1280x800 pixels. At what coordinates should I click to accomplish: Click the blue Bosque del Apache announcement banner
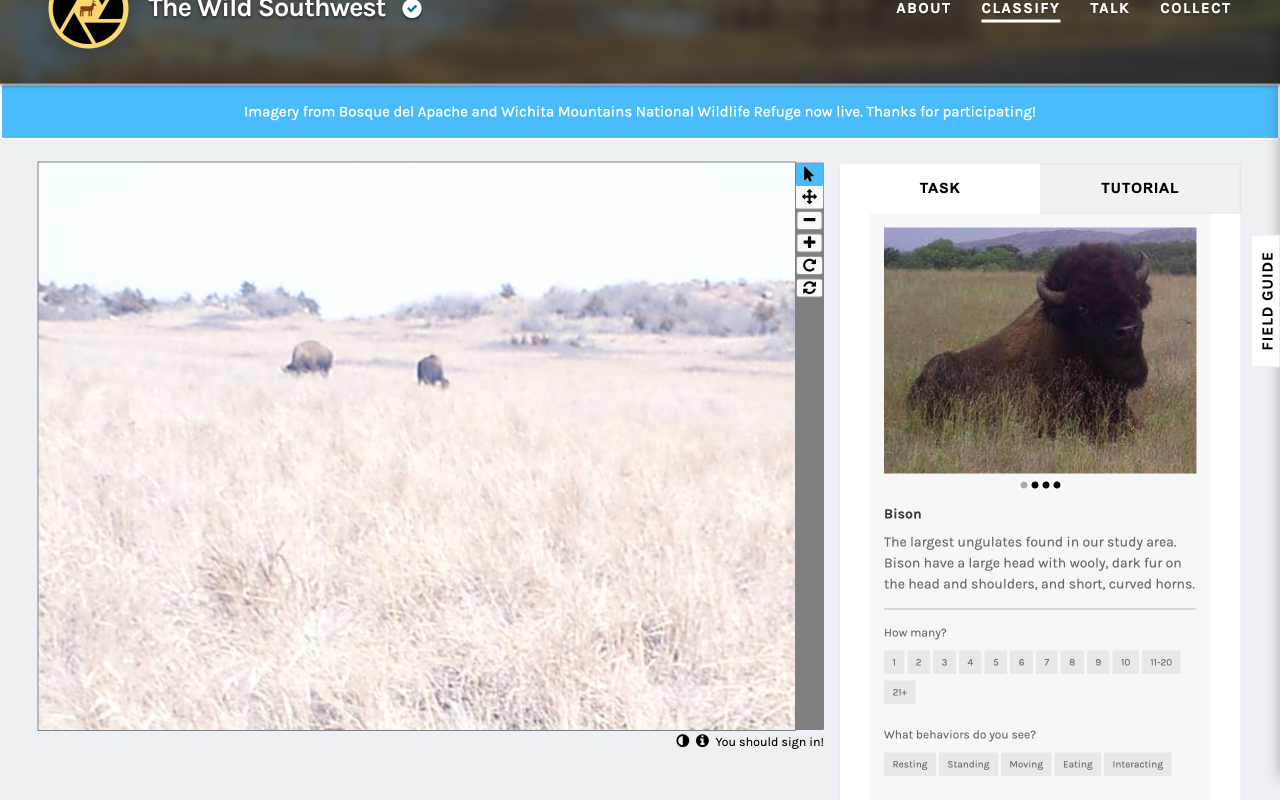coord(640,112)
